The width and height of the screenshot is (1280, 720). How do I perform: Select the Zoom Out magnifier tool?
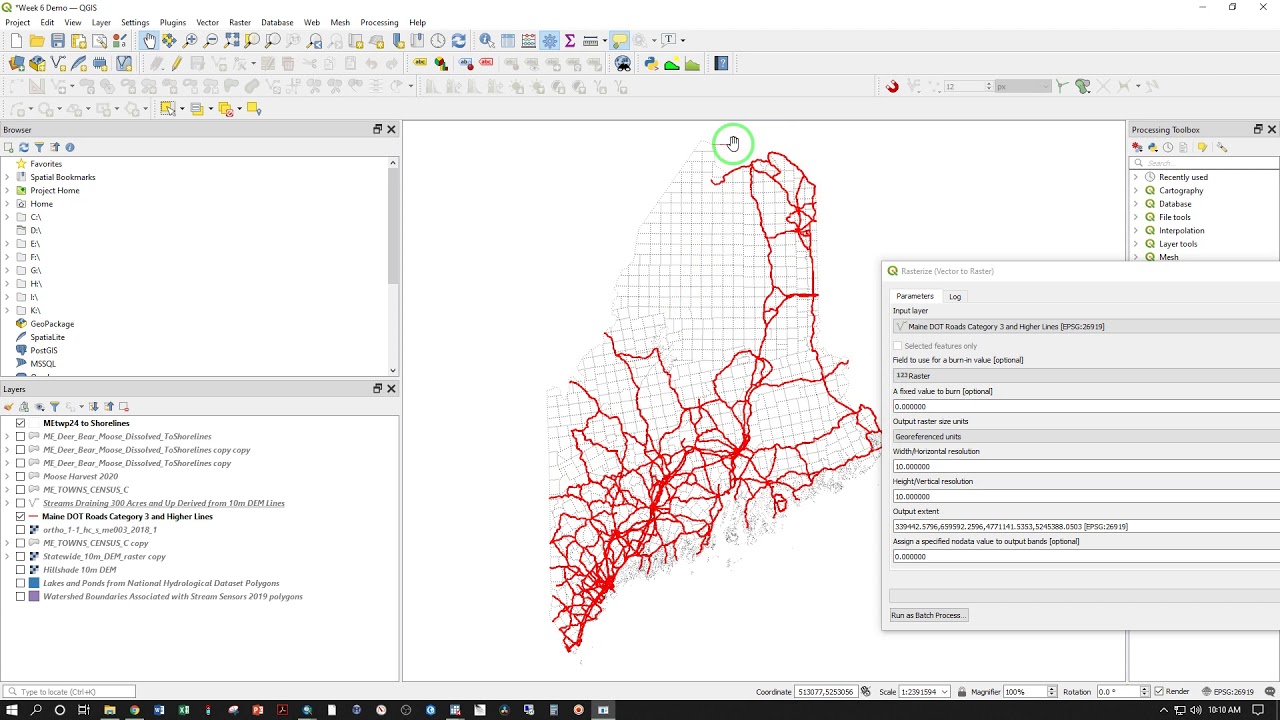point(211,41)
